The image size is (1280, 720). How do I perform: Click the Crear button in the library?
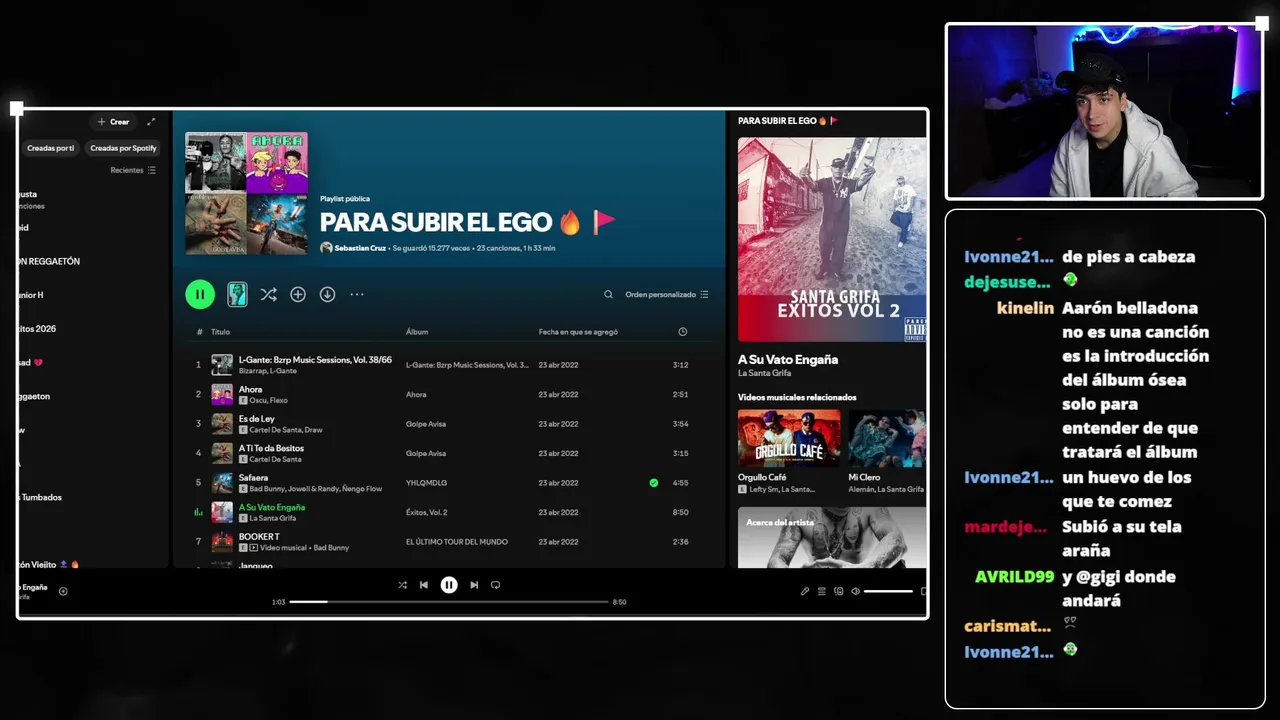click(x=113, y=122)
